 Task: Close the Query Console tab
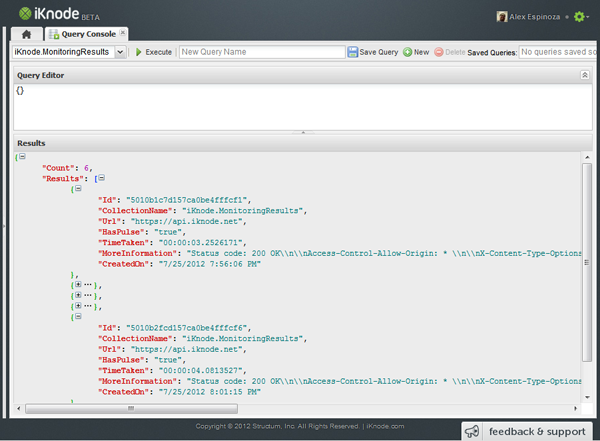click(x=122, y=33)
